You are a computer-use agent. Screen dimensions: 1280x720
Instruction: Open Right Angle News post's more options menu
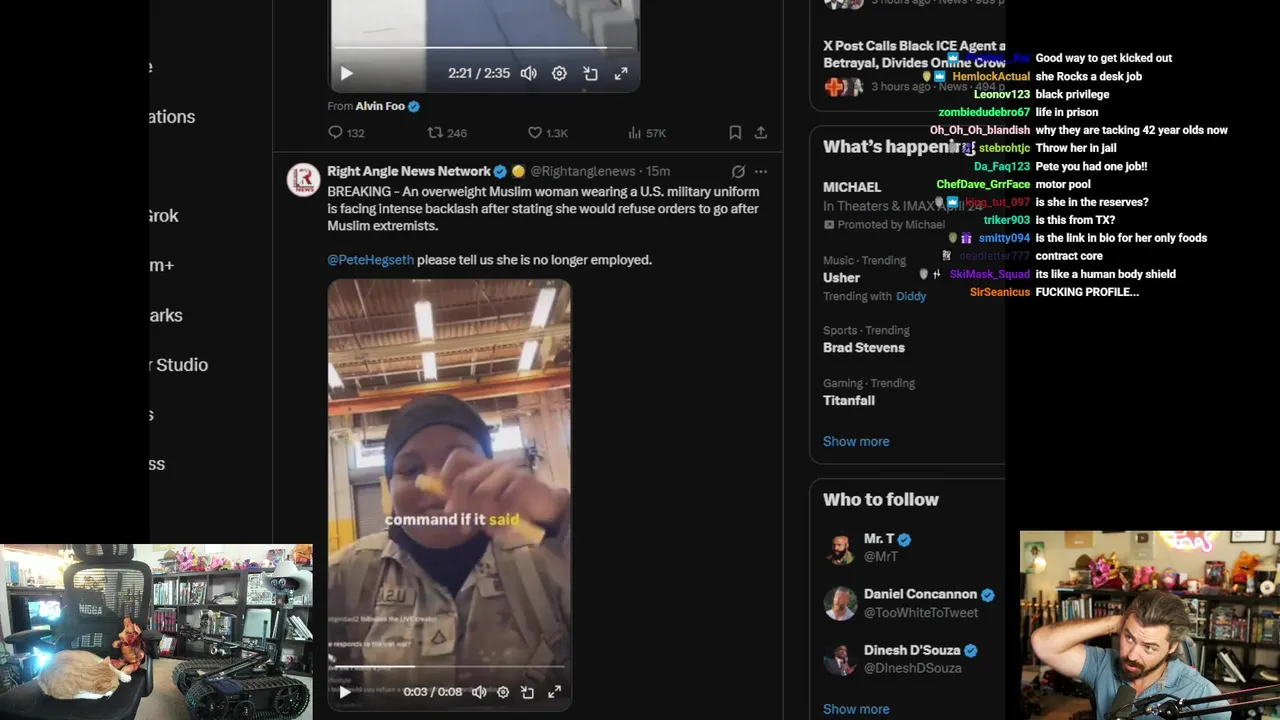coord(761,171)
